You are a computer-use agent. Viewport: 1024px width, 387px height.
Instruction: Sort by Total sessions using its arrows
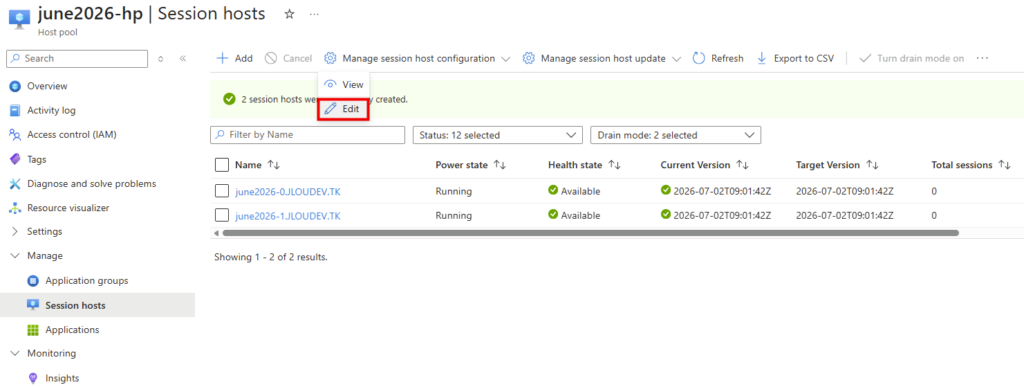[x=1005, y=165]
